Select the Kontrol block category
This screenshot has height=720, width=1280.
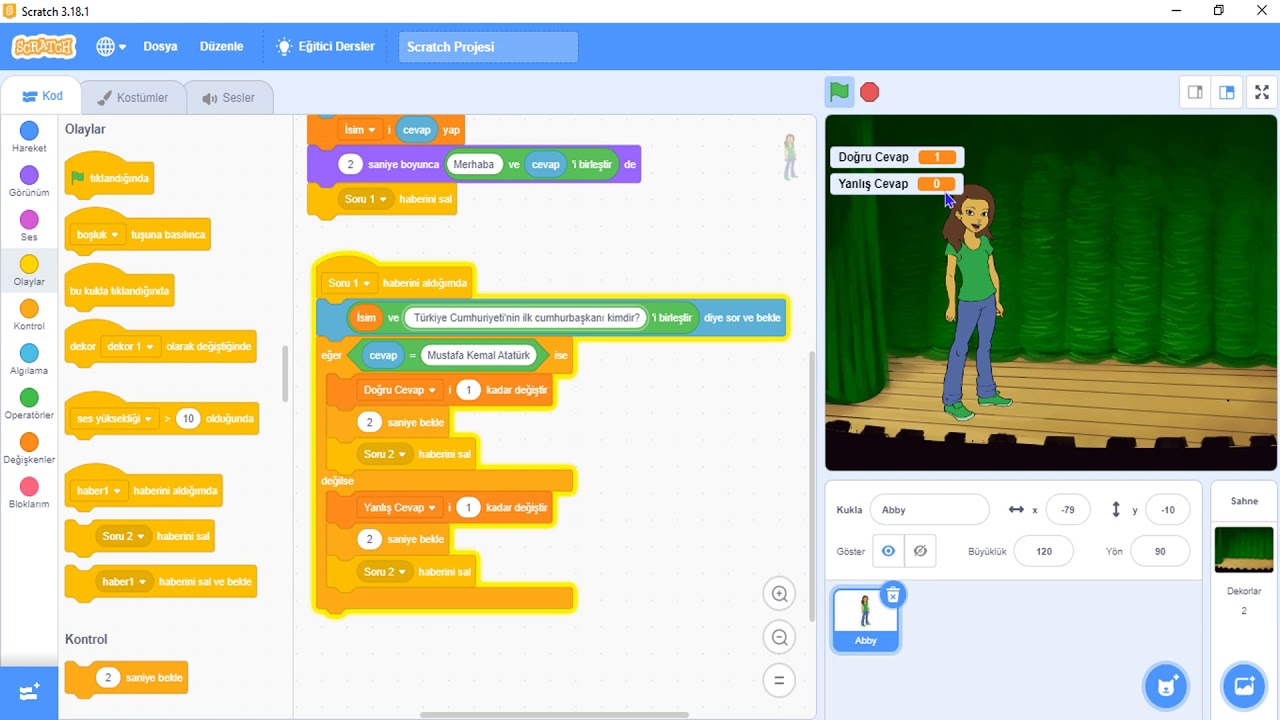click(29, 315)
